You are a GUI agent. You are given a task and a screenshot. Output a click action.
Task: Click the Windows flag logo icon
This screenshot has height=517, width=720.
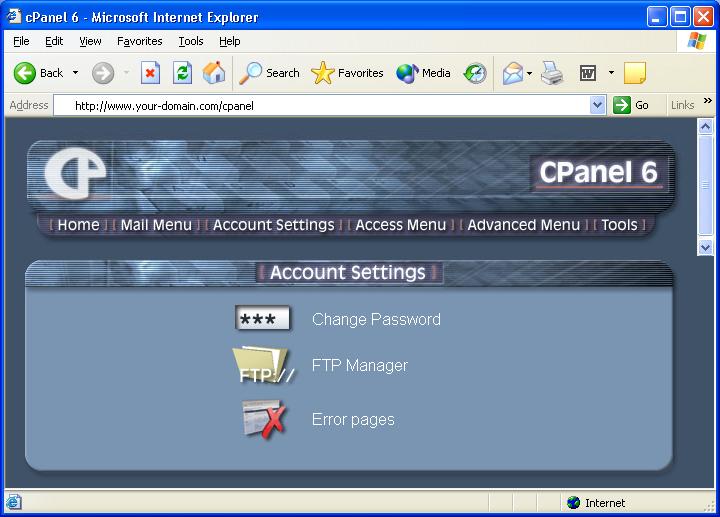click(697, 41)
